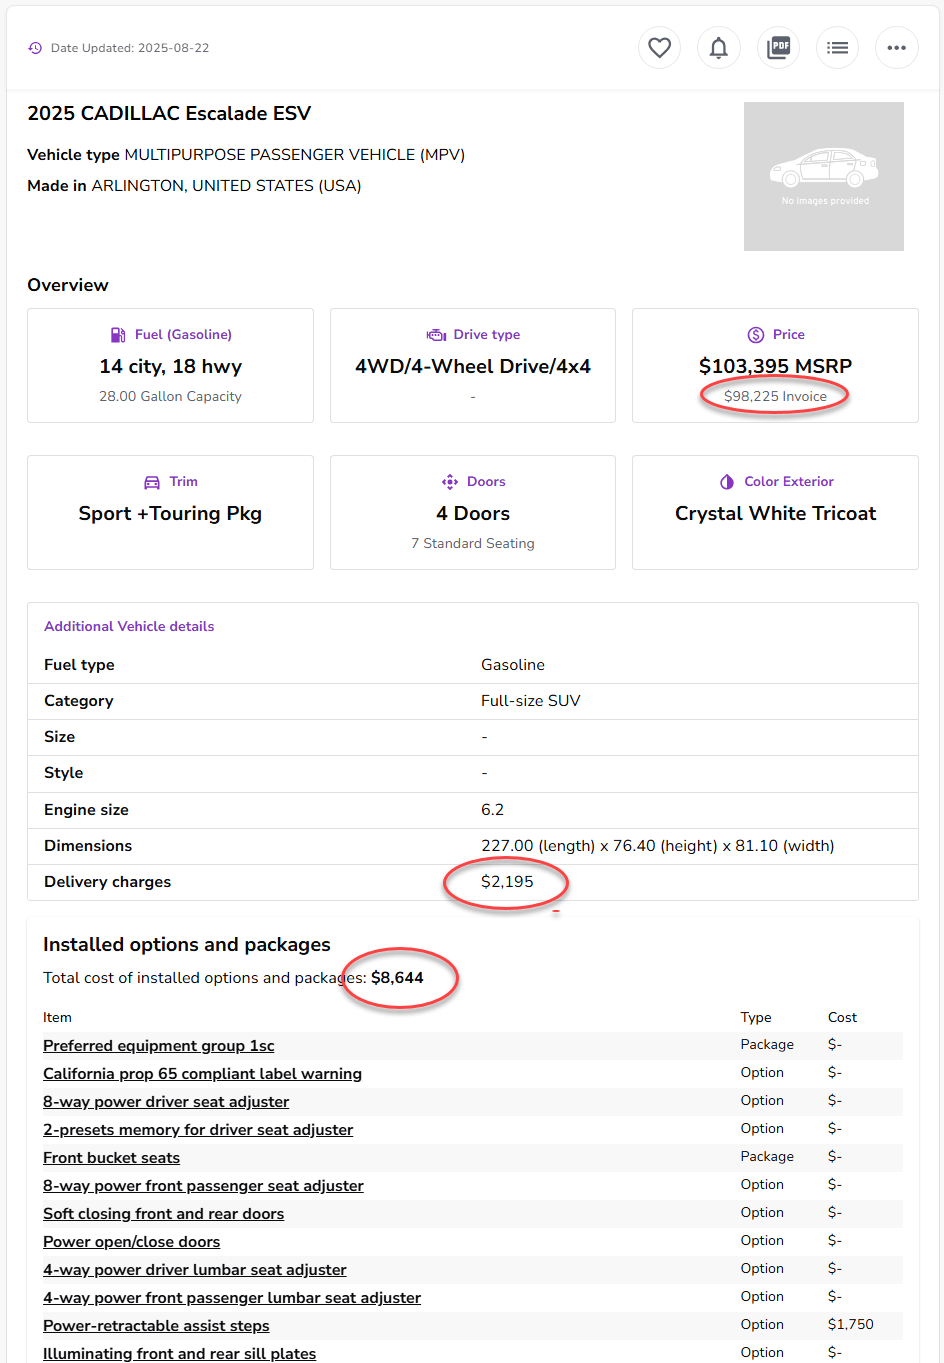Image resolution: width=944 pixels, height=1363 pixels.
Task: Select the $8,644 total options cost
Action: [x=397, y=977]
